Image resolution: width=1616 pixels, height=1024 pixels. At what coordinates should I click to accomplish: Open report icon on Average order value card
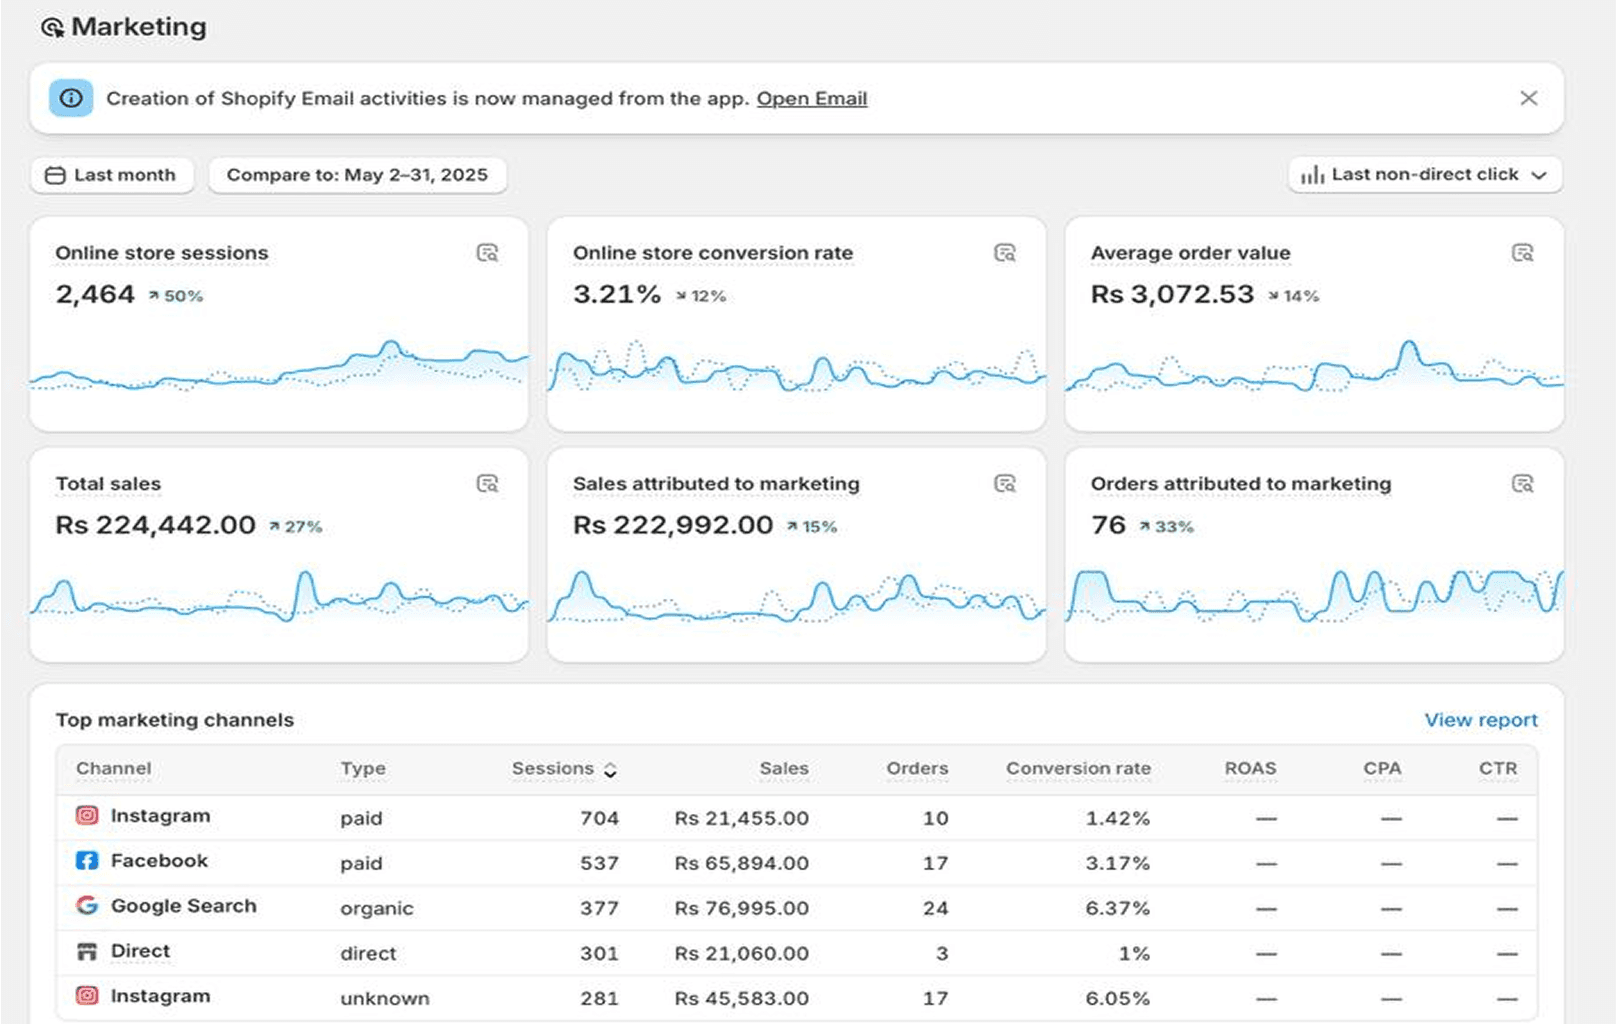point(1522,253)
